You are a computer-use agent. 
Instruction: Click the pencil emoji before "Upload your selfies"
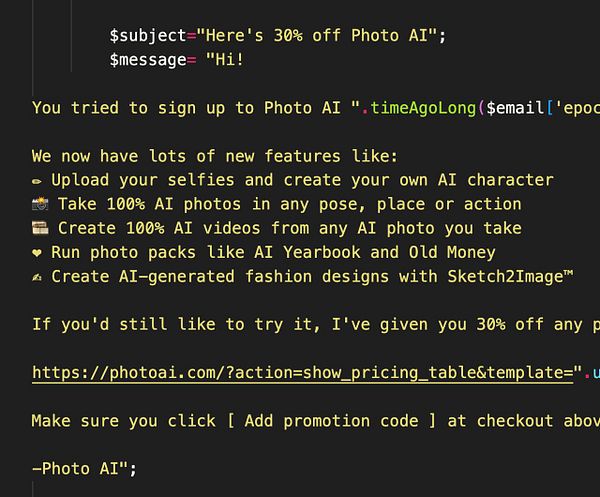(37, 180)
